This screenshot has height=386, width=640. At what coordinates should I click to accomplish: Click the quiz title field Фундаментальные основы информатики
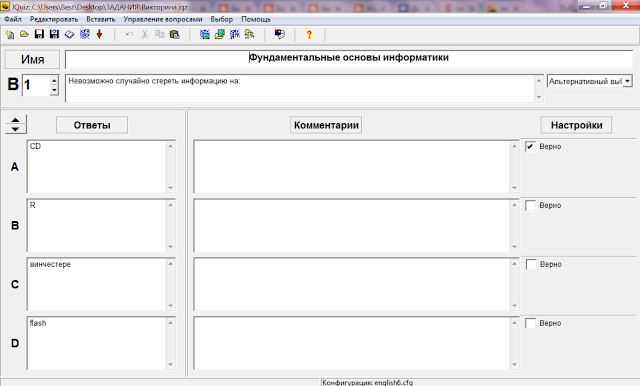(349, 59)
